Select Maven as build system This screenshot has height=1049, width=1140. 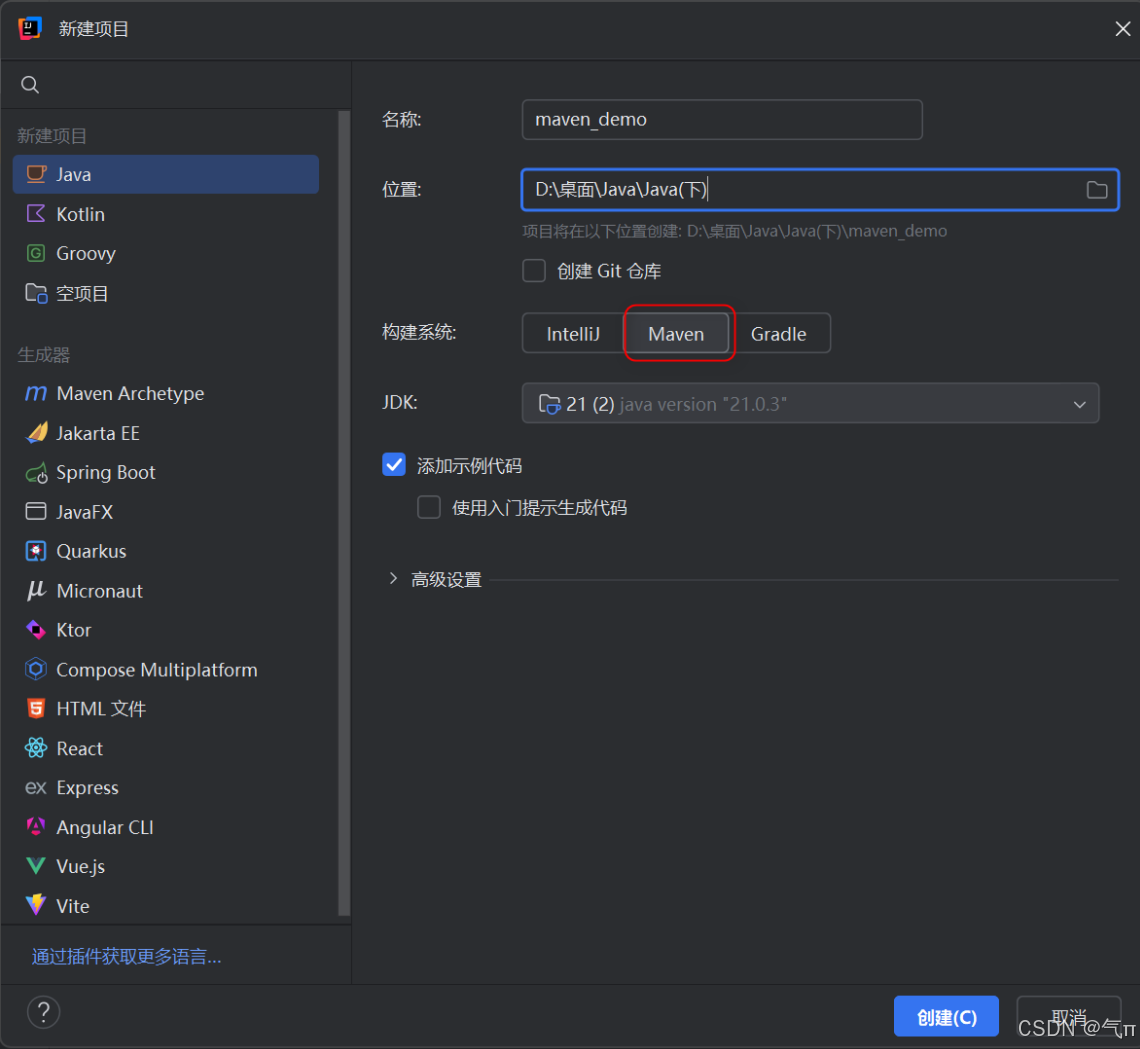676,334
